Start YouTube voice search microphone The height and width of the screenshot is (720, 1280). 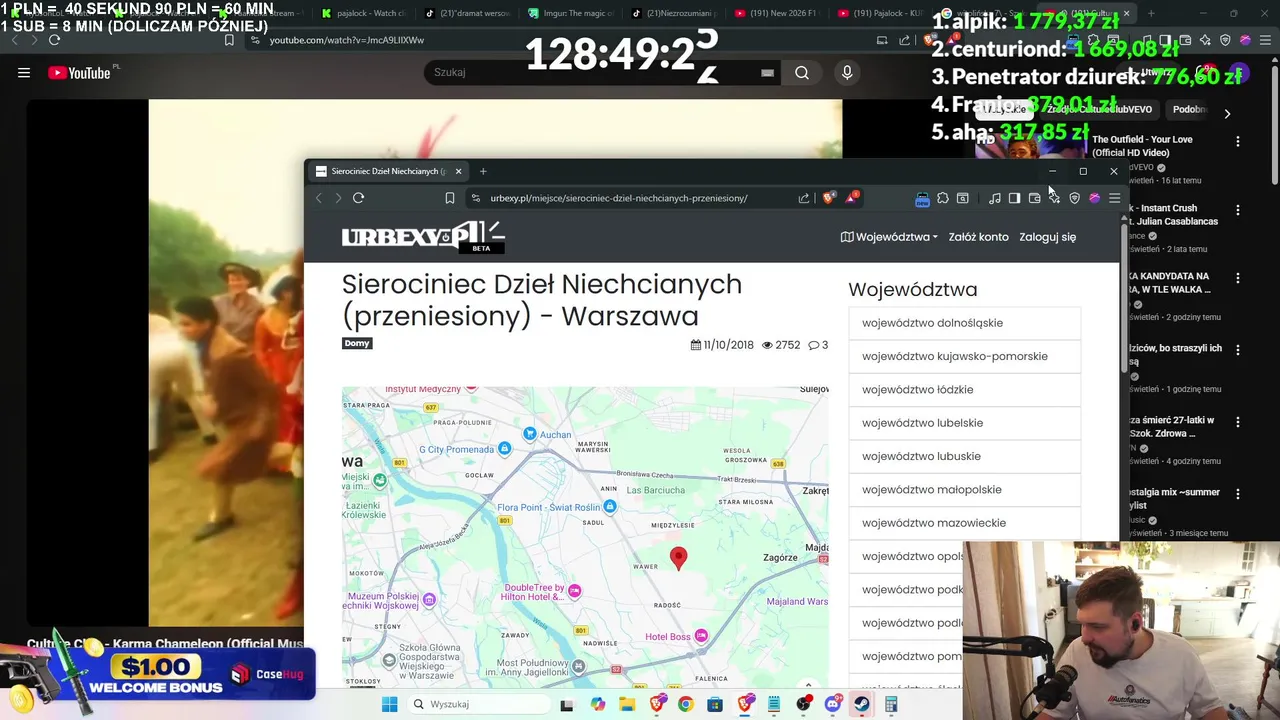(x=847, y=72)
